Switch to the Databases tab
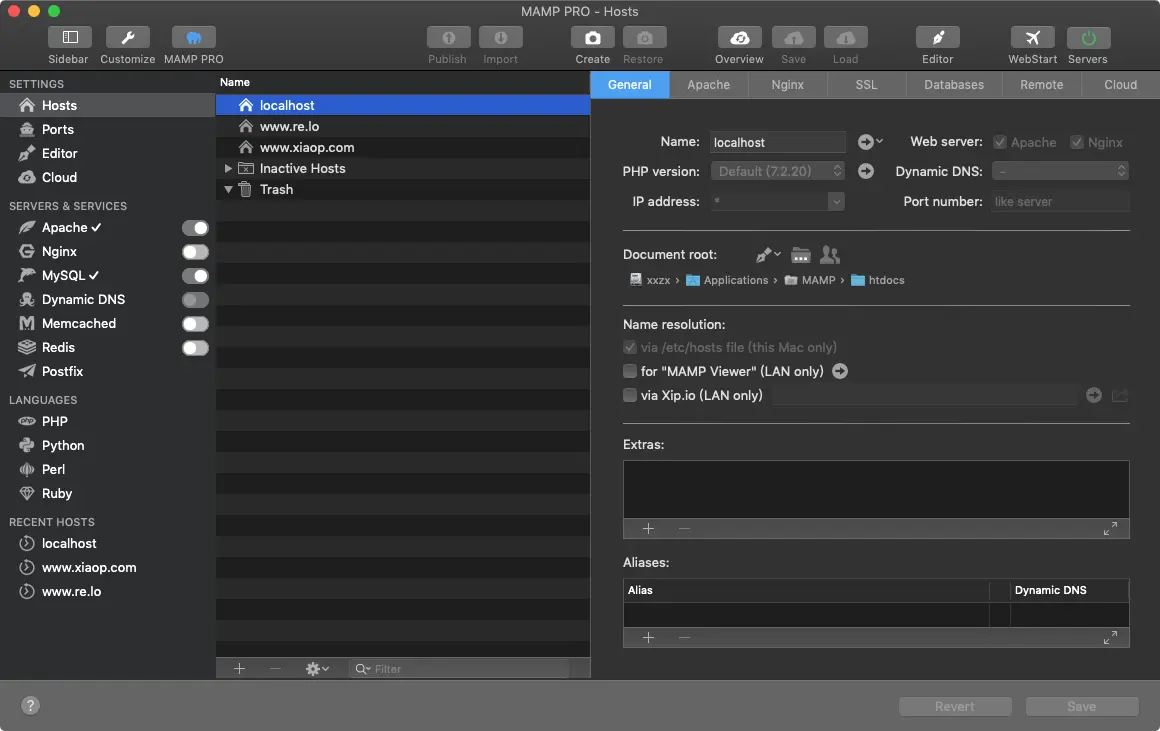Viewport: 1160px width, 731px height. (x=954, y=85)
